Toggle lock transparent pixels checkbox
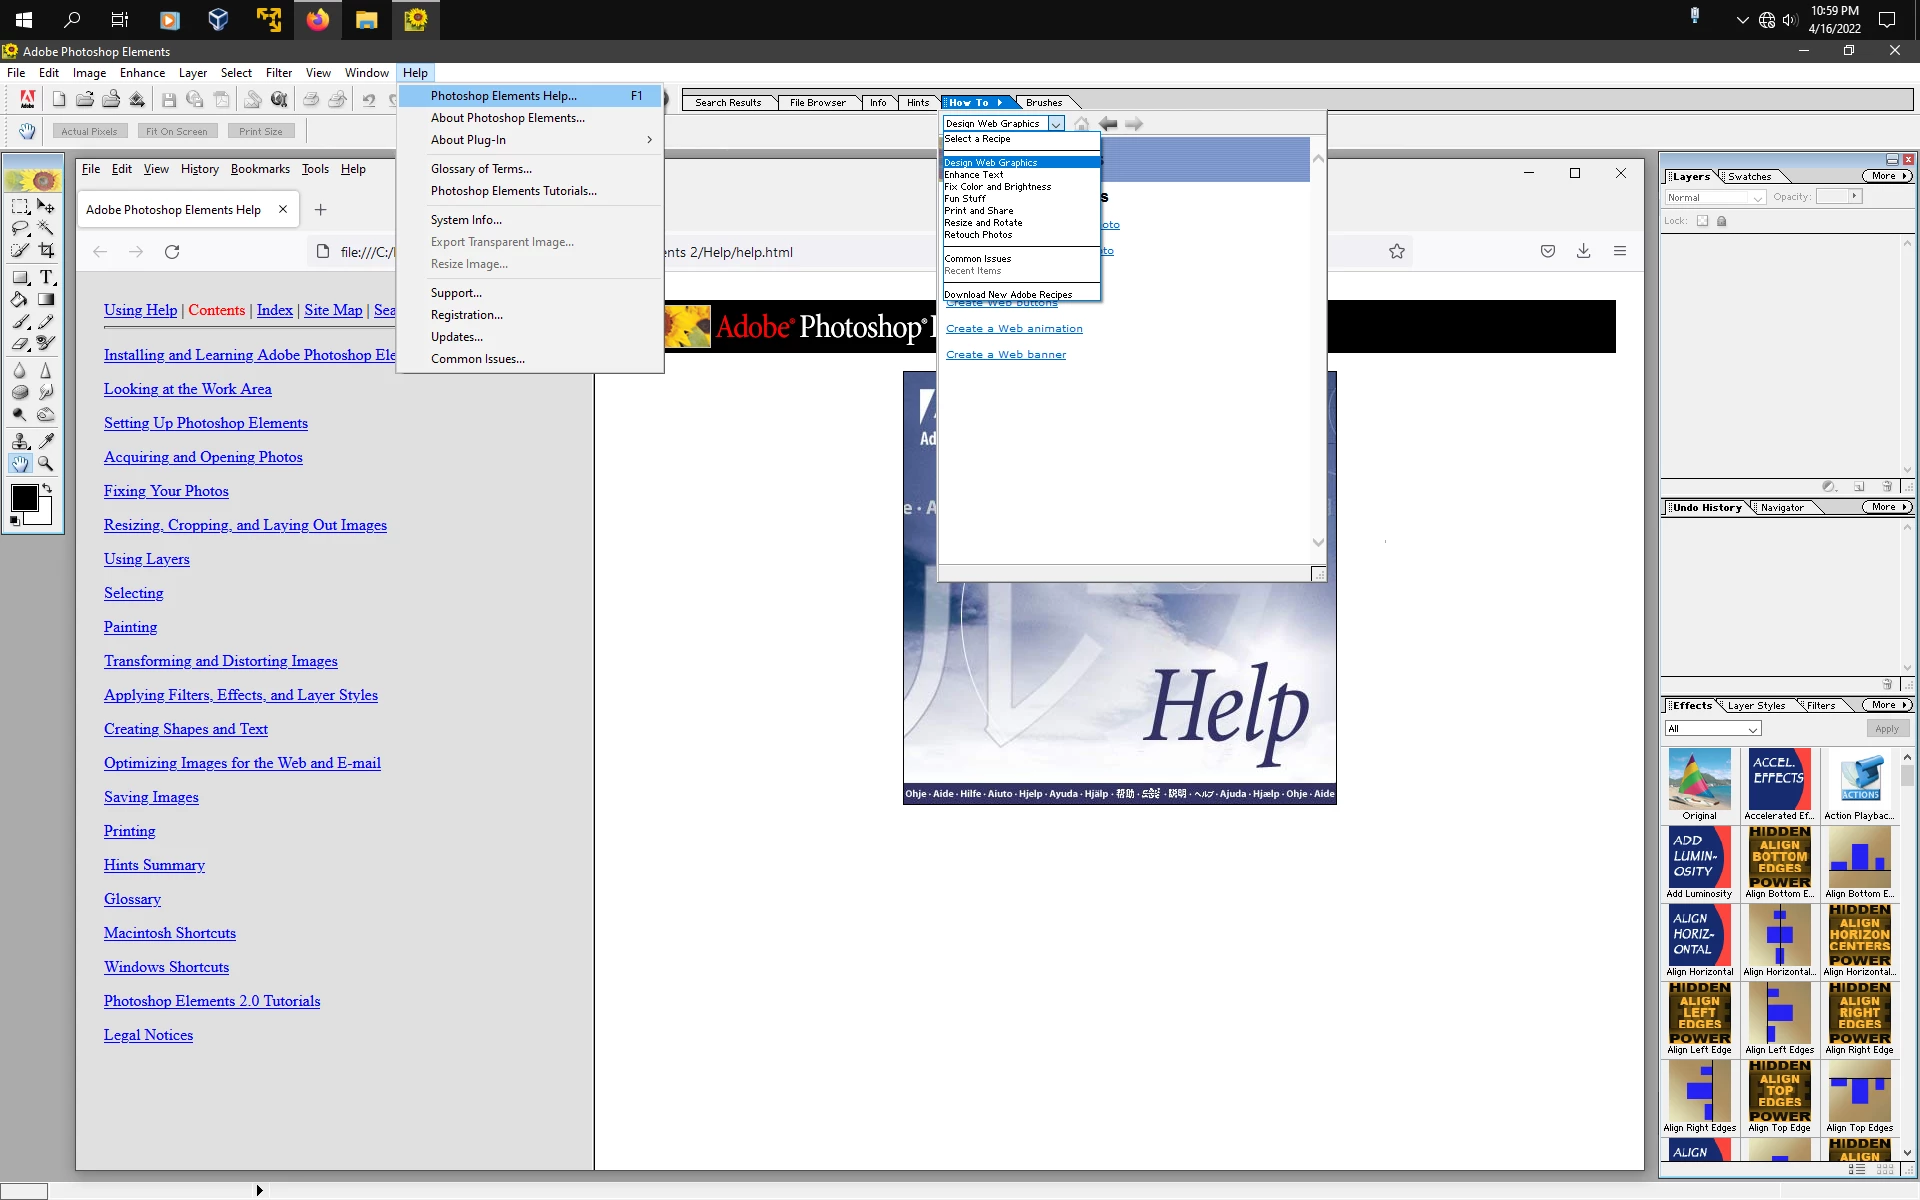The width and height of the screenshot is (1920, 1200). click(x=1702, y=221)
